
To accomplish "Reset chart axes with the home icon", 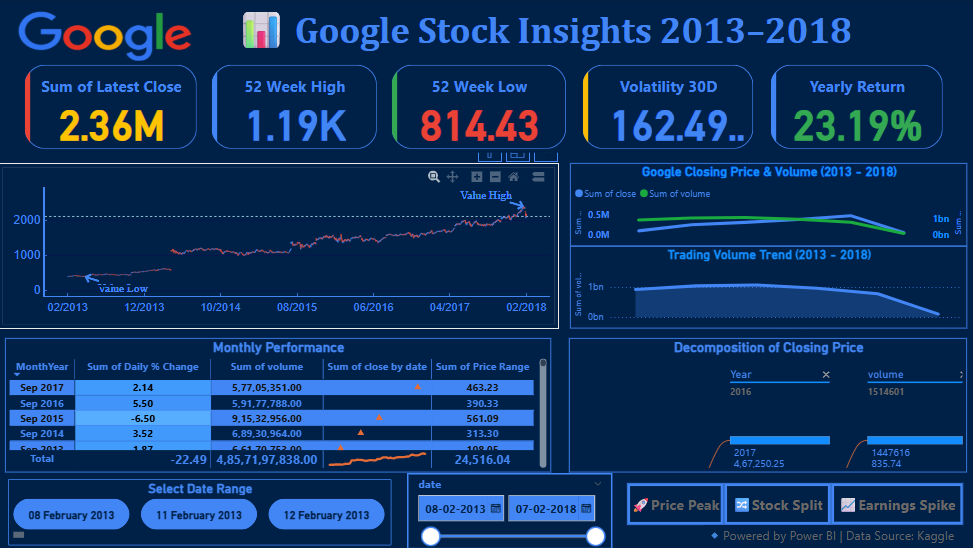I will (513, 177).
